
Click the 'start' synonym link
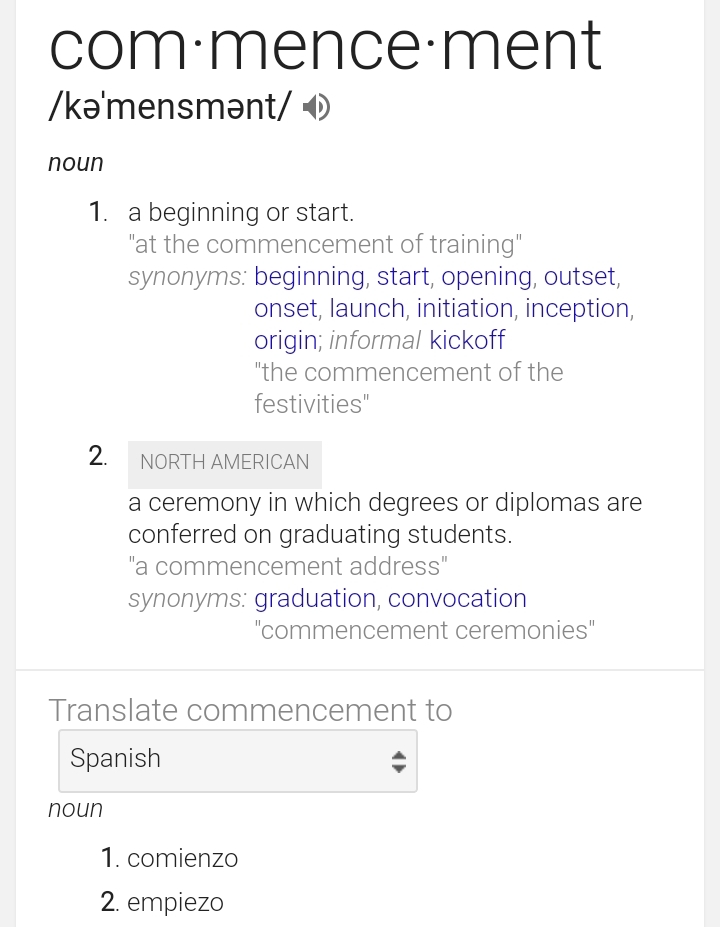tap(403, 276)
